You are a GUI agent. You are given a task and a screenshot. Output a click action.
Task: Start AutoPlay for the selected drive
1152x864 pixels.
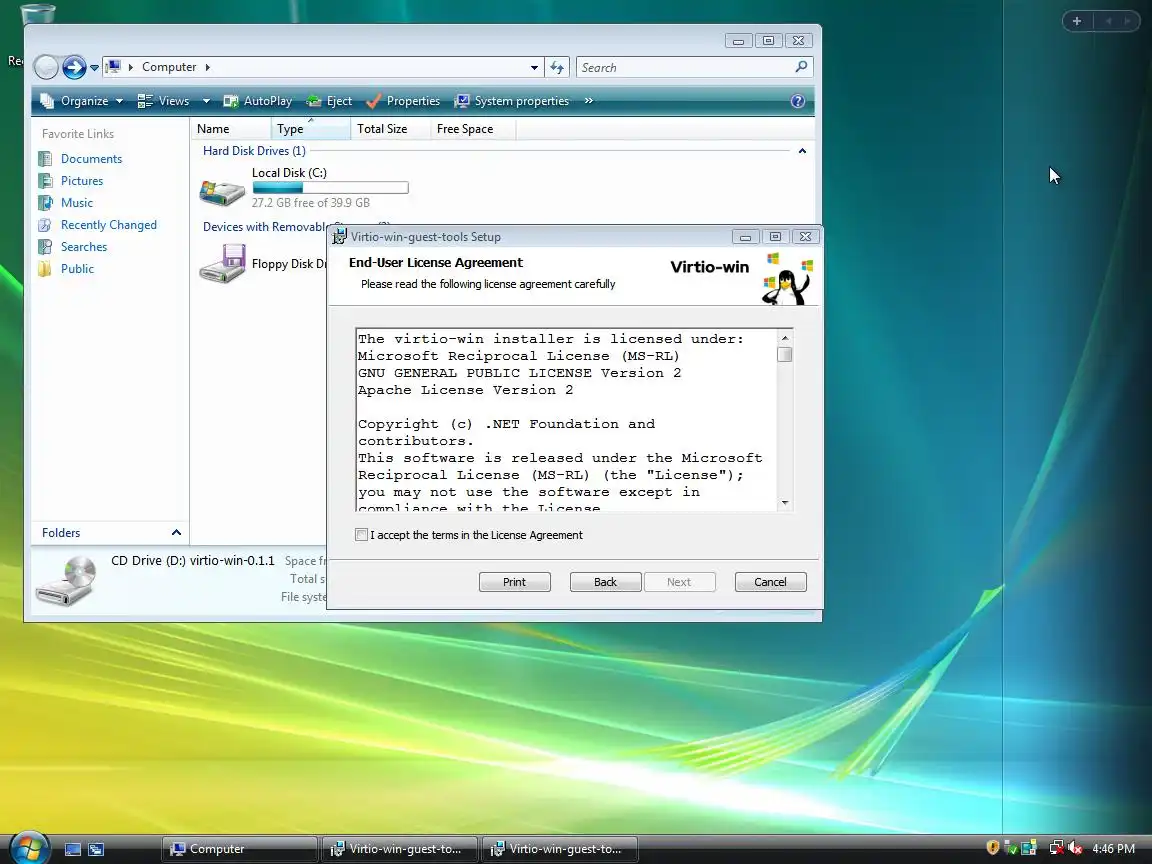click(x=258, y=101)
